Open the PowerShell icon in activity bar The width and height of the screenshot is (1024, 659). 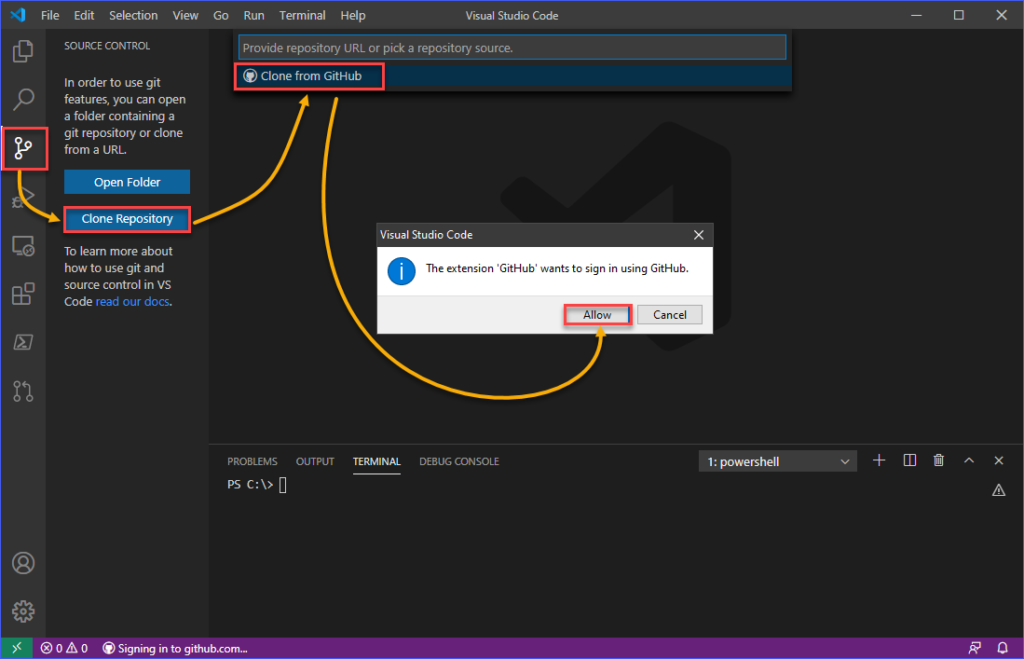coord(23,342)
